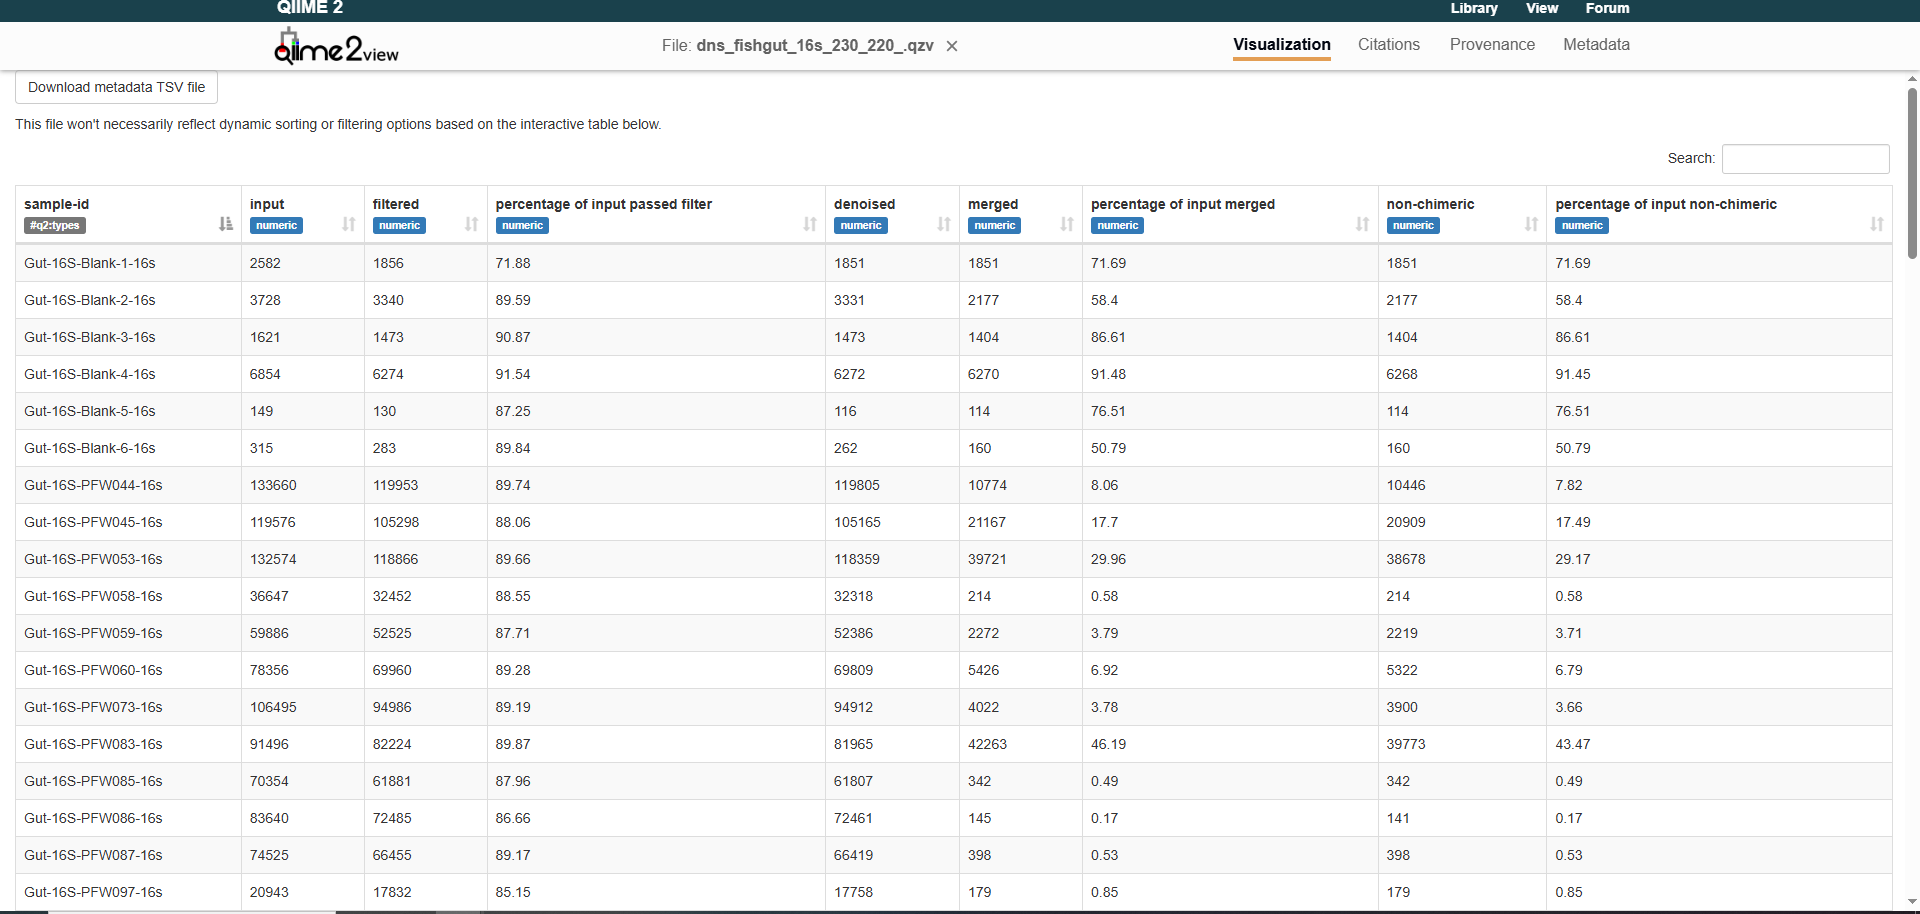The image size is (1920, 914).
Task: Sort by filtered column sort icon
Action: coord(471,224)
